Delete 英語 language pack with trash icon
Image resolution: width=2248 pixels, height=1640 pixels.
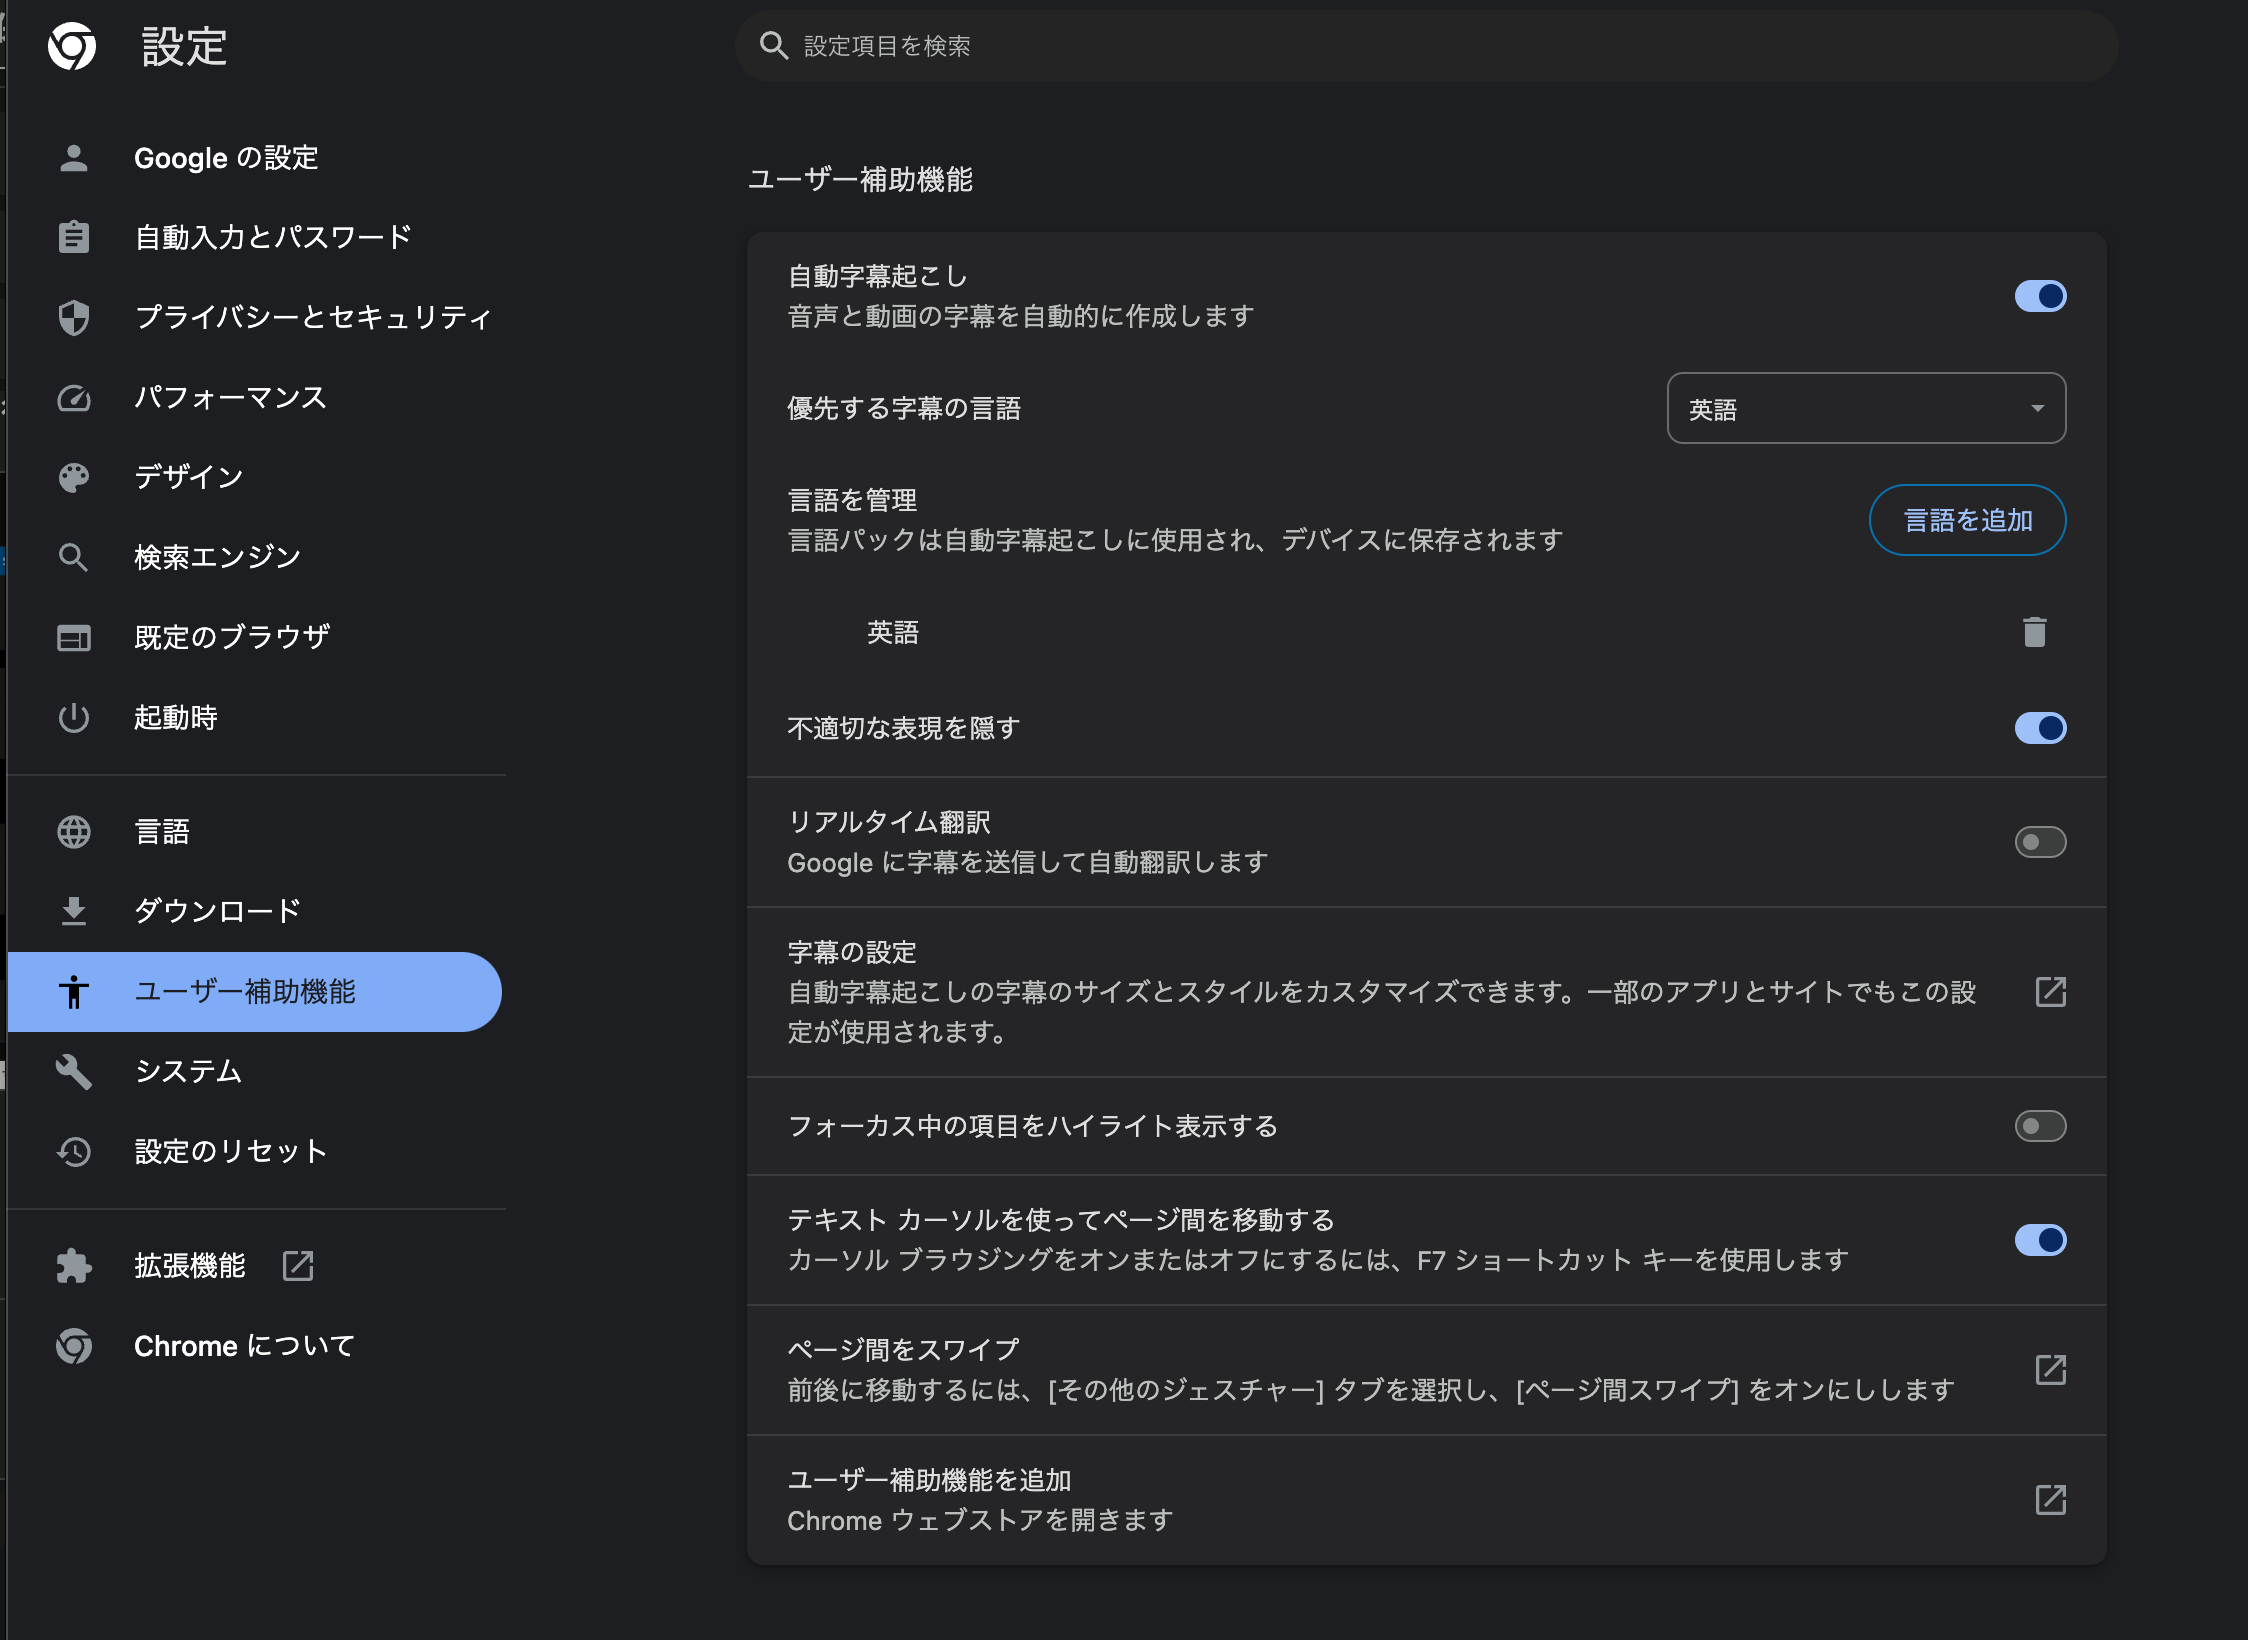click(x=2034, y=632)
